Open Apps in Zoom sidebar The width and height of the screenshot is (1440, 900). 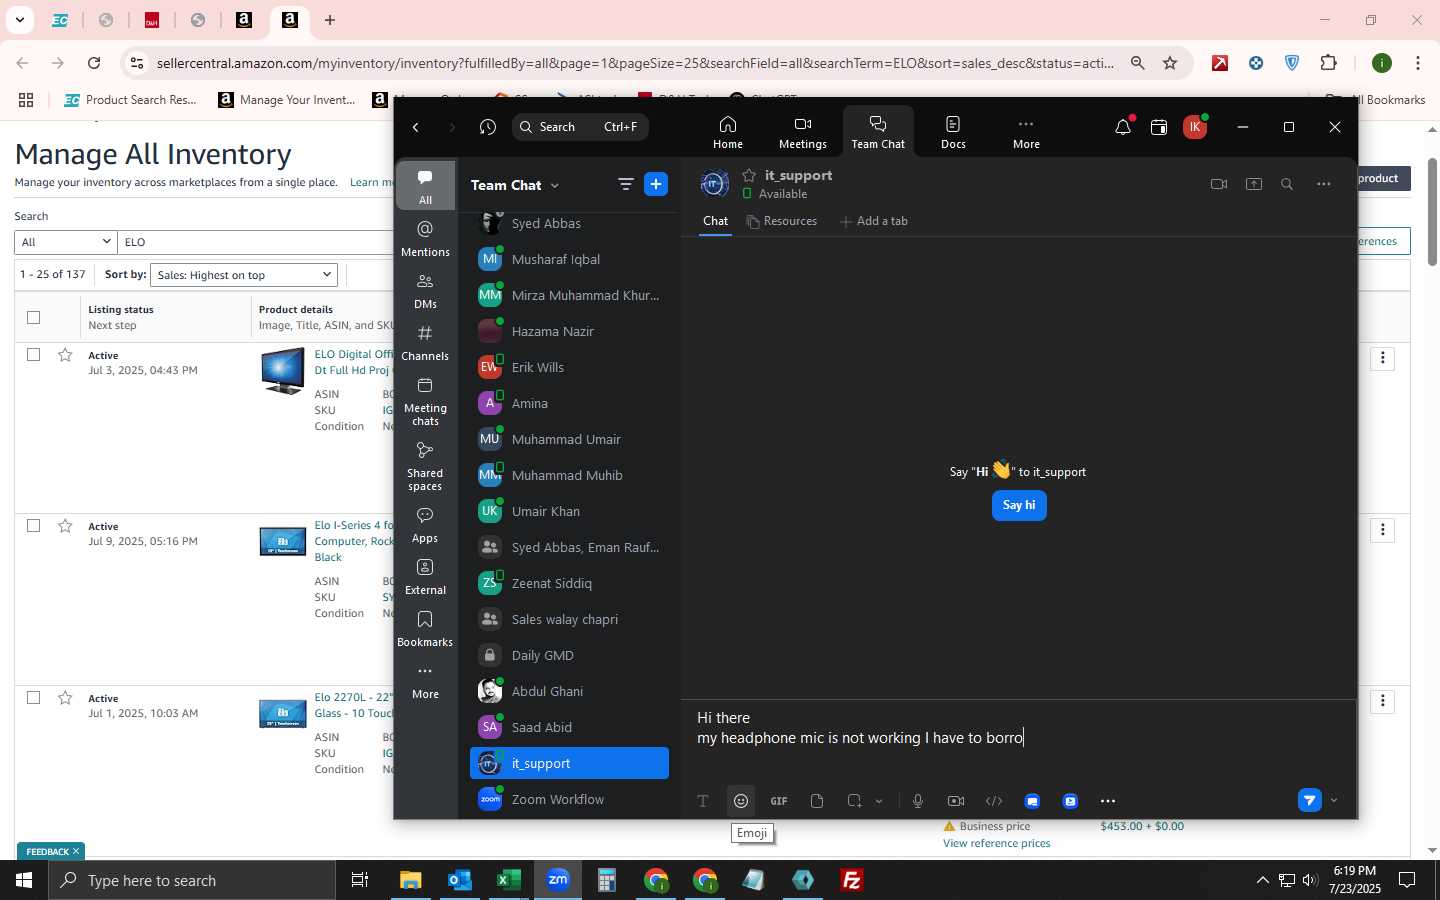(425, 525)
